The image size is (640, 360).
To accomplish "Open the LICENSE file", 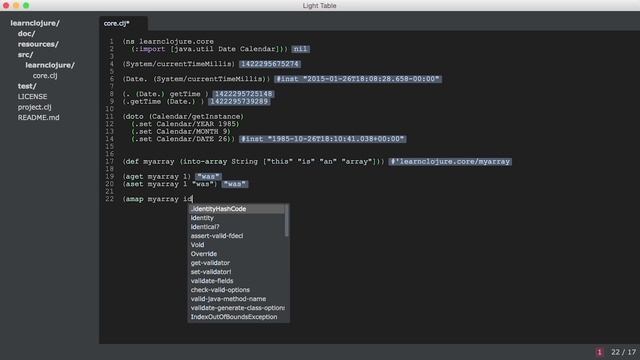I will click(x=32, y=97).
